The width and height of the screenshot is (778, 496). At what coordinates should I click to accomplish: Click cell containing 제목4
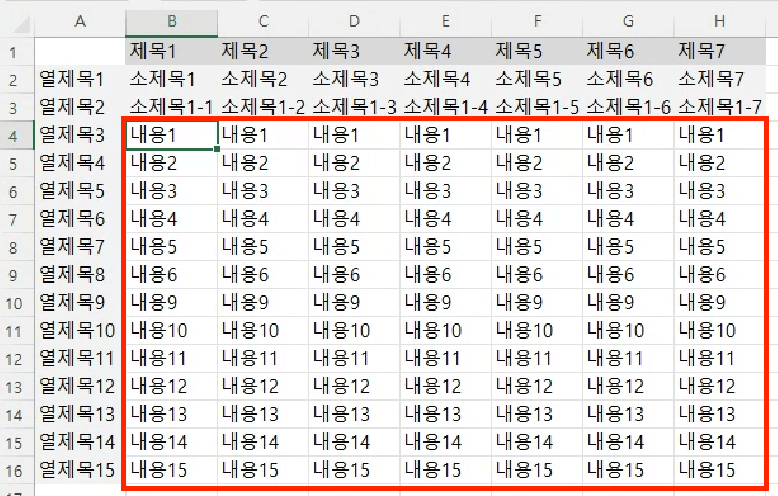click(446, 51)
